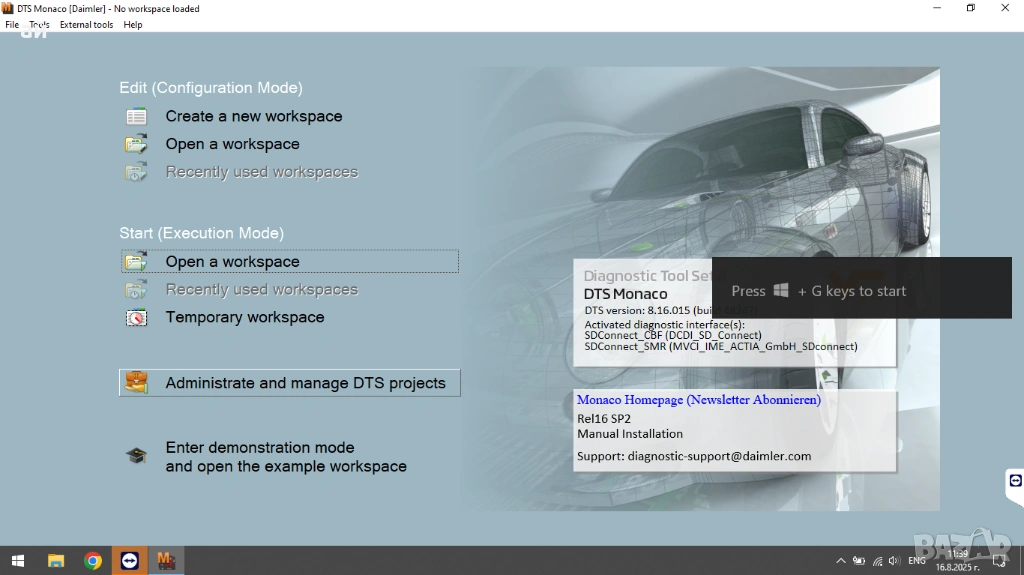This screenshot has height=575, width=1024.
Task: Click the briefcase icon for DTS projects
Action: (136, 383)
